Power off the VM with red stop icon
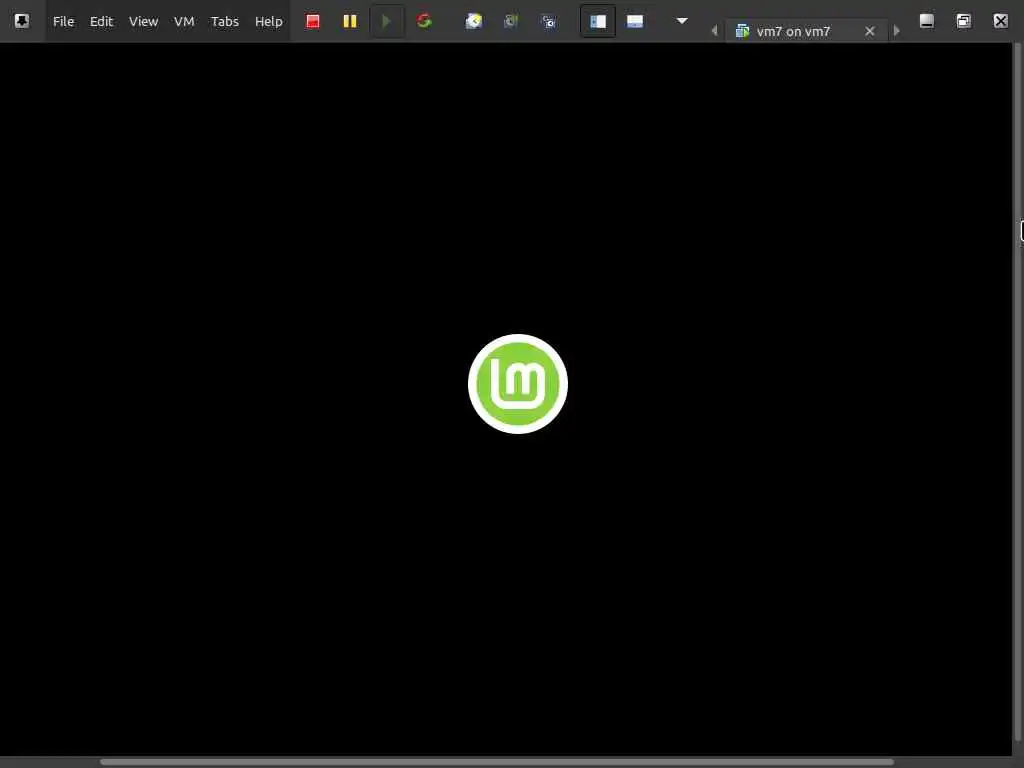The width and height of the screenshot is (1024, 768). pos(313,22)
